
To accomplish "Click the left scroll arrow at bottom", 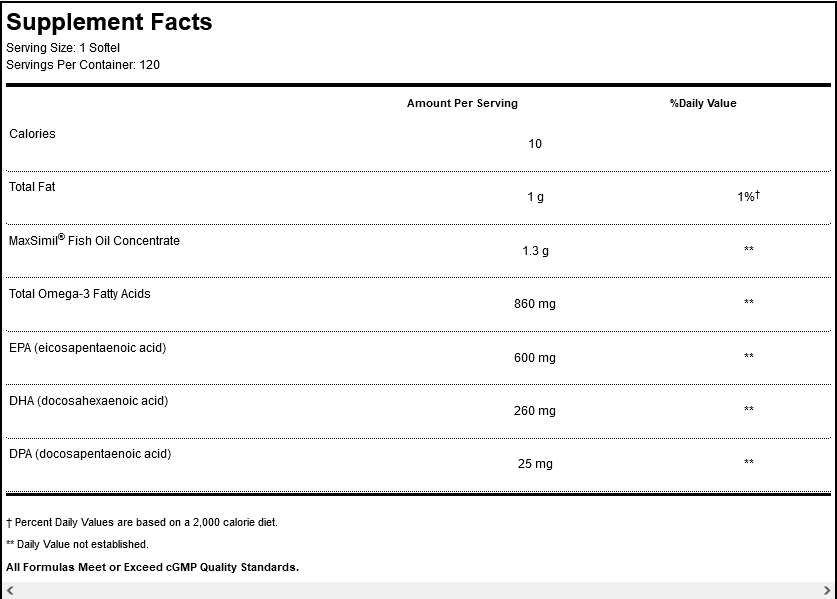I will point(10,591).
